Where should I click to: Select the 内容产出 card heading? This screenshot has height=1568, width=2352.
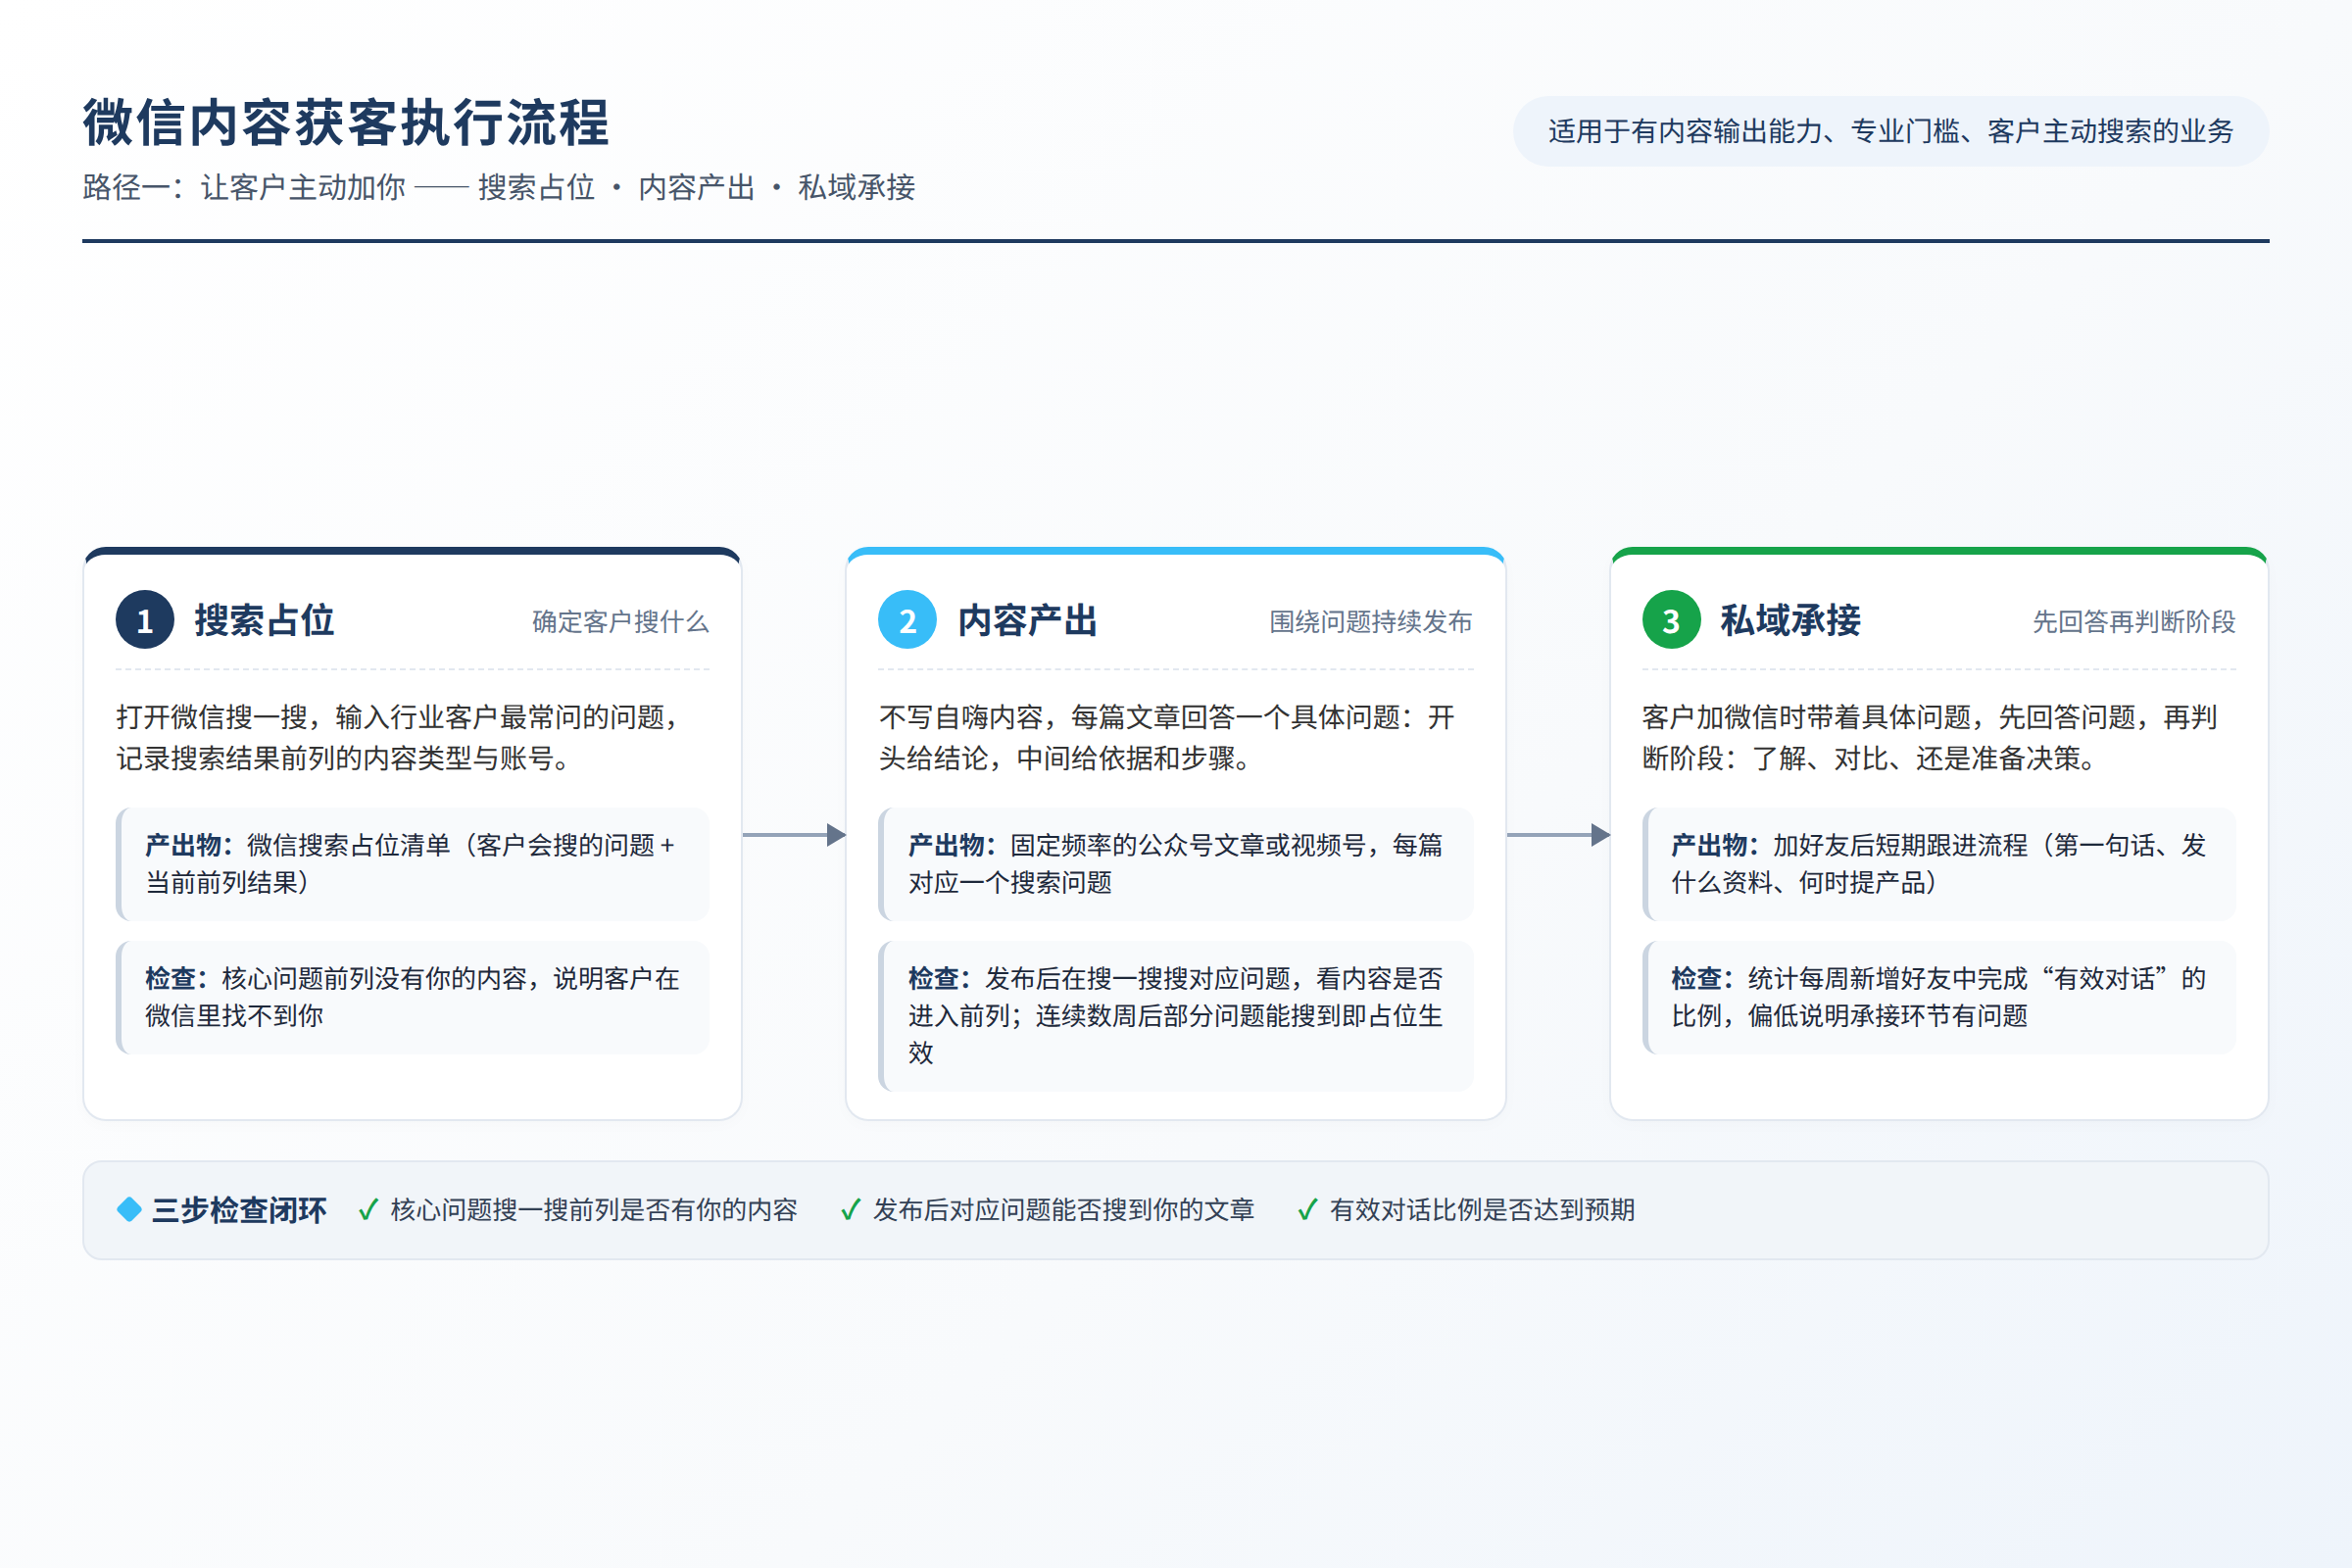(1027, 620)
